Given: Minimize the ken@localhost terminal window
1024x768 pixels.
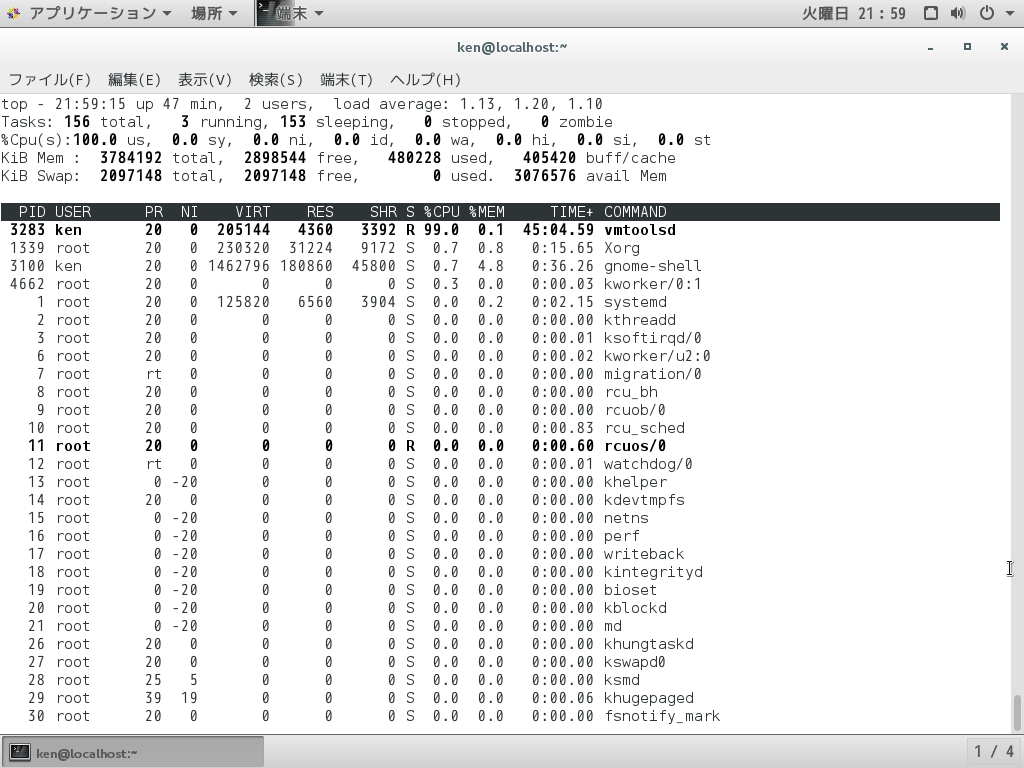Looking at the screenshot, I should pyautogui.click(x=930, y=47).
